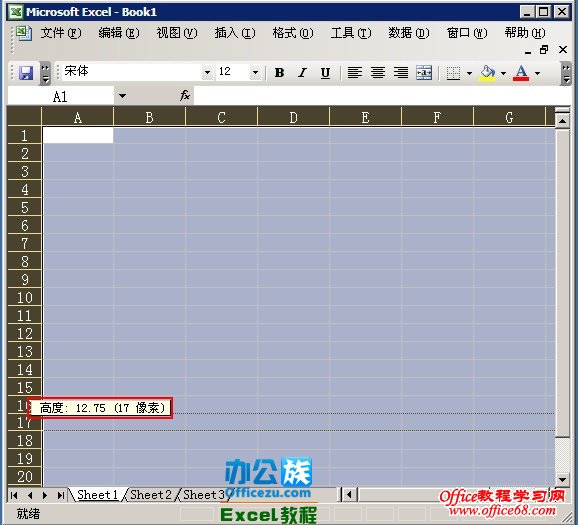This screenshot has width=578, height=525.
Task: Toggle Underline formatting
Action: (325, 73)
